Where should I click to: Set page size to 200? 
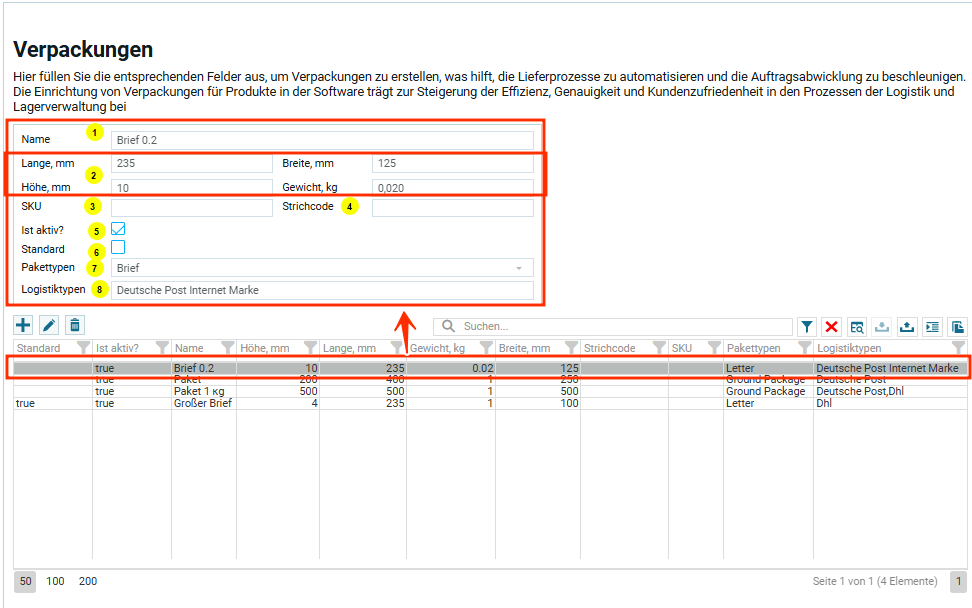[88, 581]
